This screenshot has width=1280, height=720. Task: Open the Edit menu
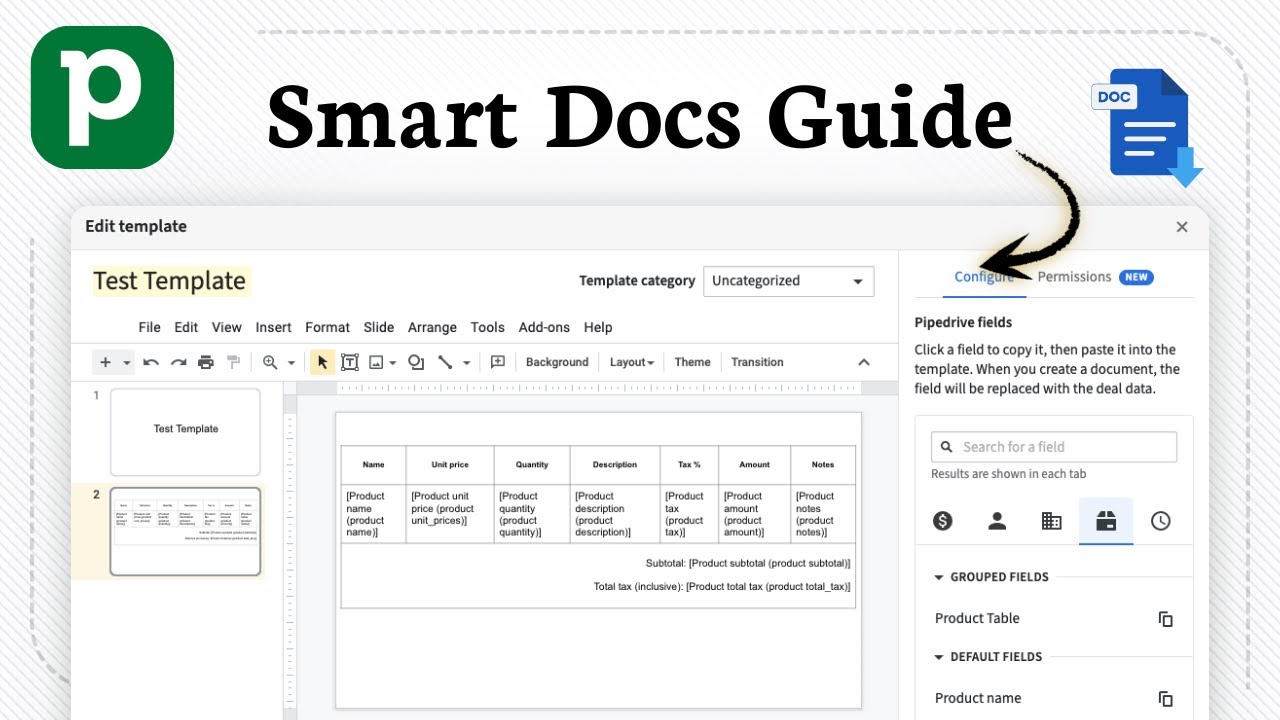pos(186,327)
